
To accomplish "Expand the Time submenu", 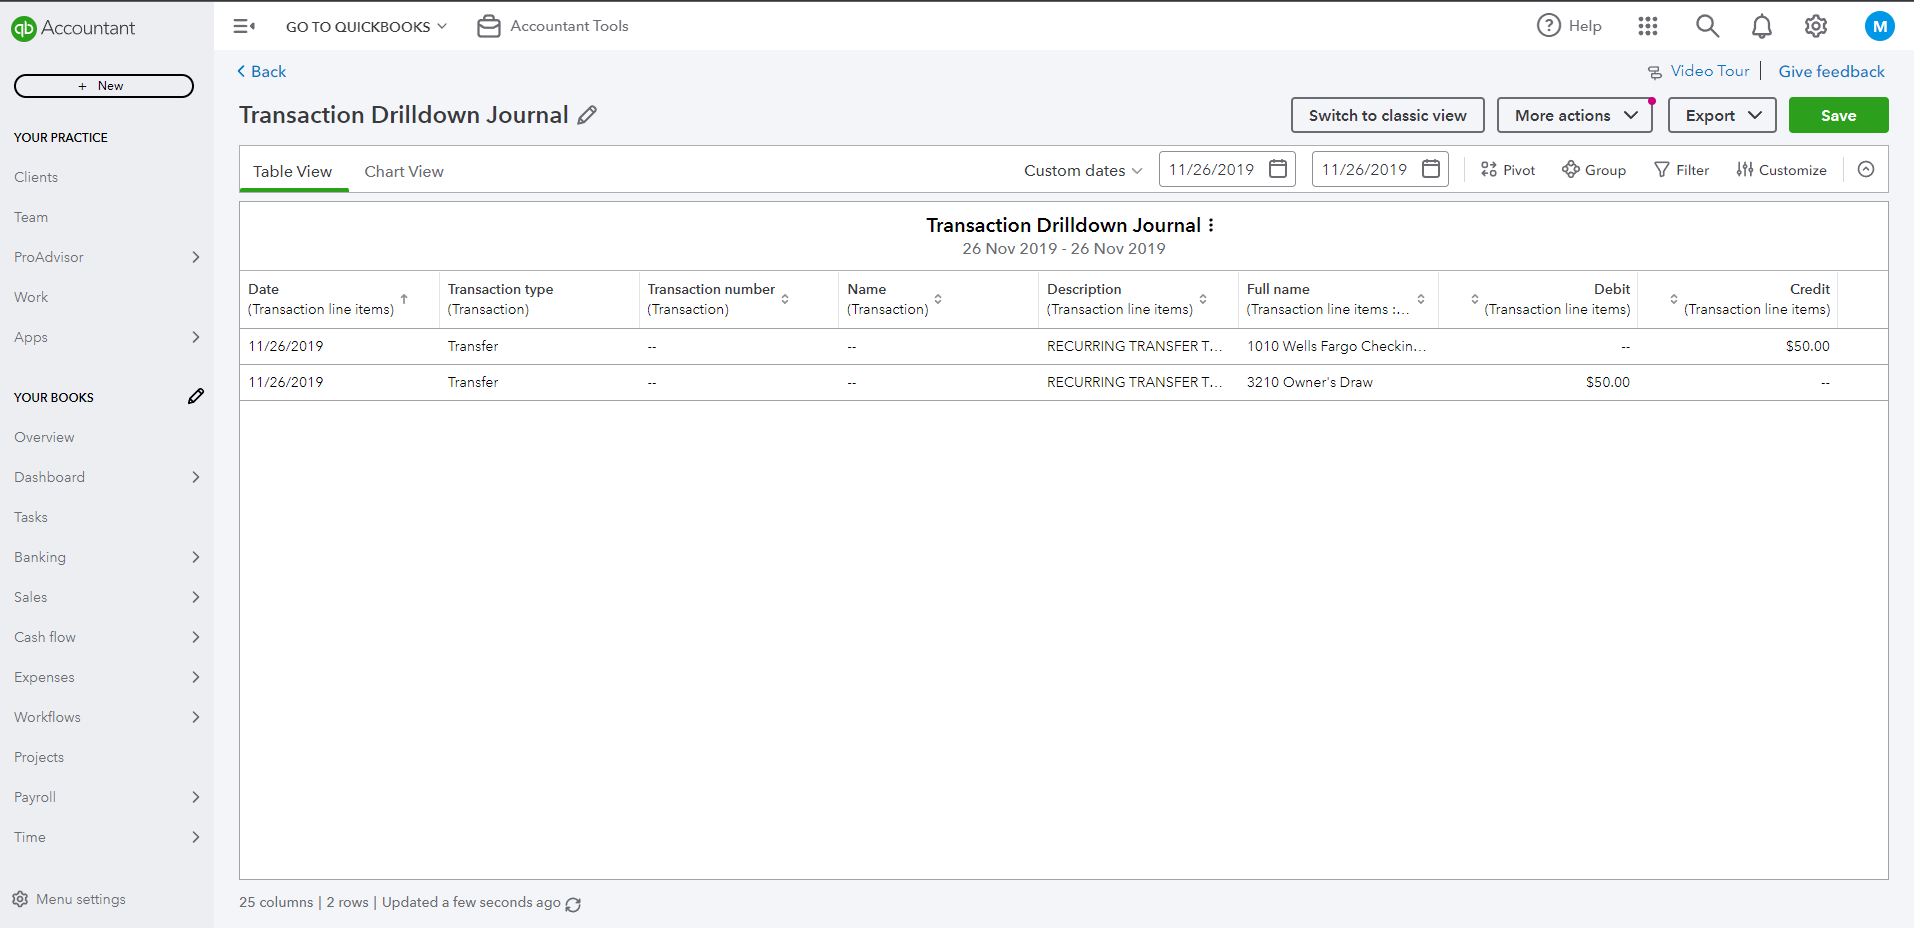I will point(196,837).
